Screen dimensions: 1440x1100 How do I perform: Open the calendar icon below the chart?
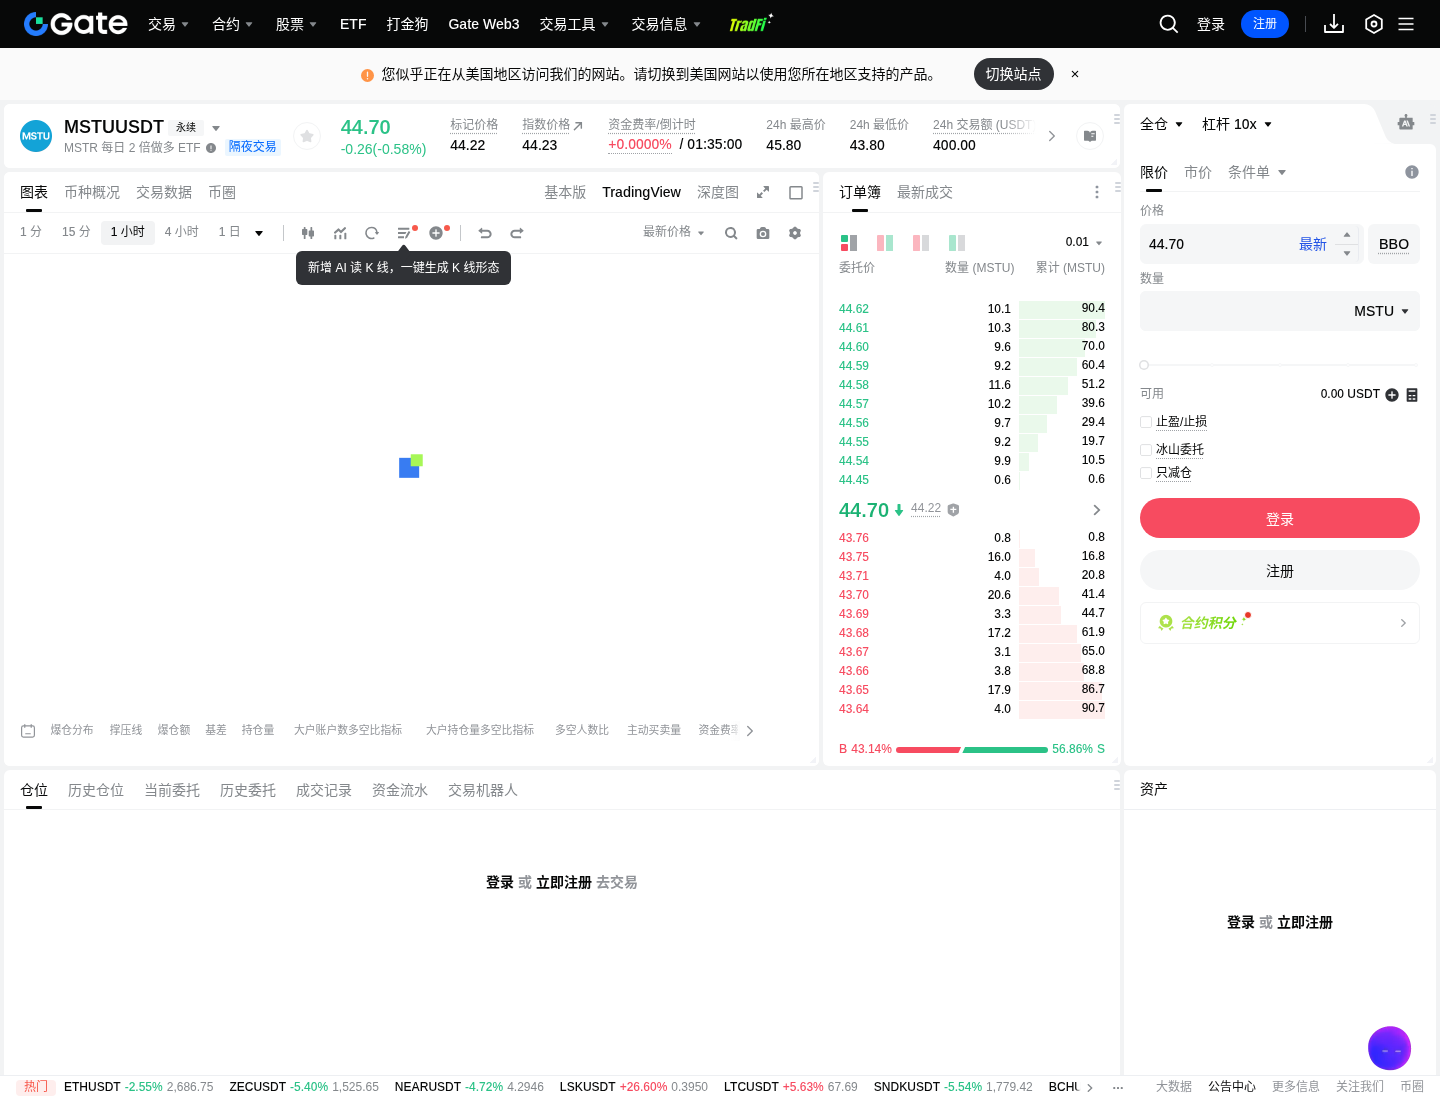pyautogui.click(x=28, y=731)
